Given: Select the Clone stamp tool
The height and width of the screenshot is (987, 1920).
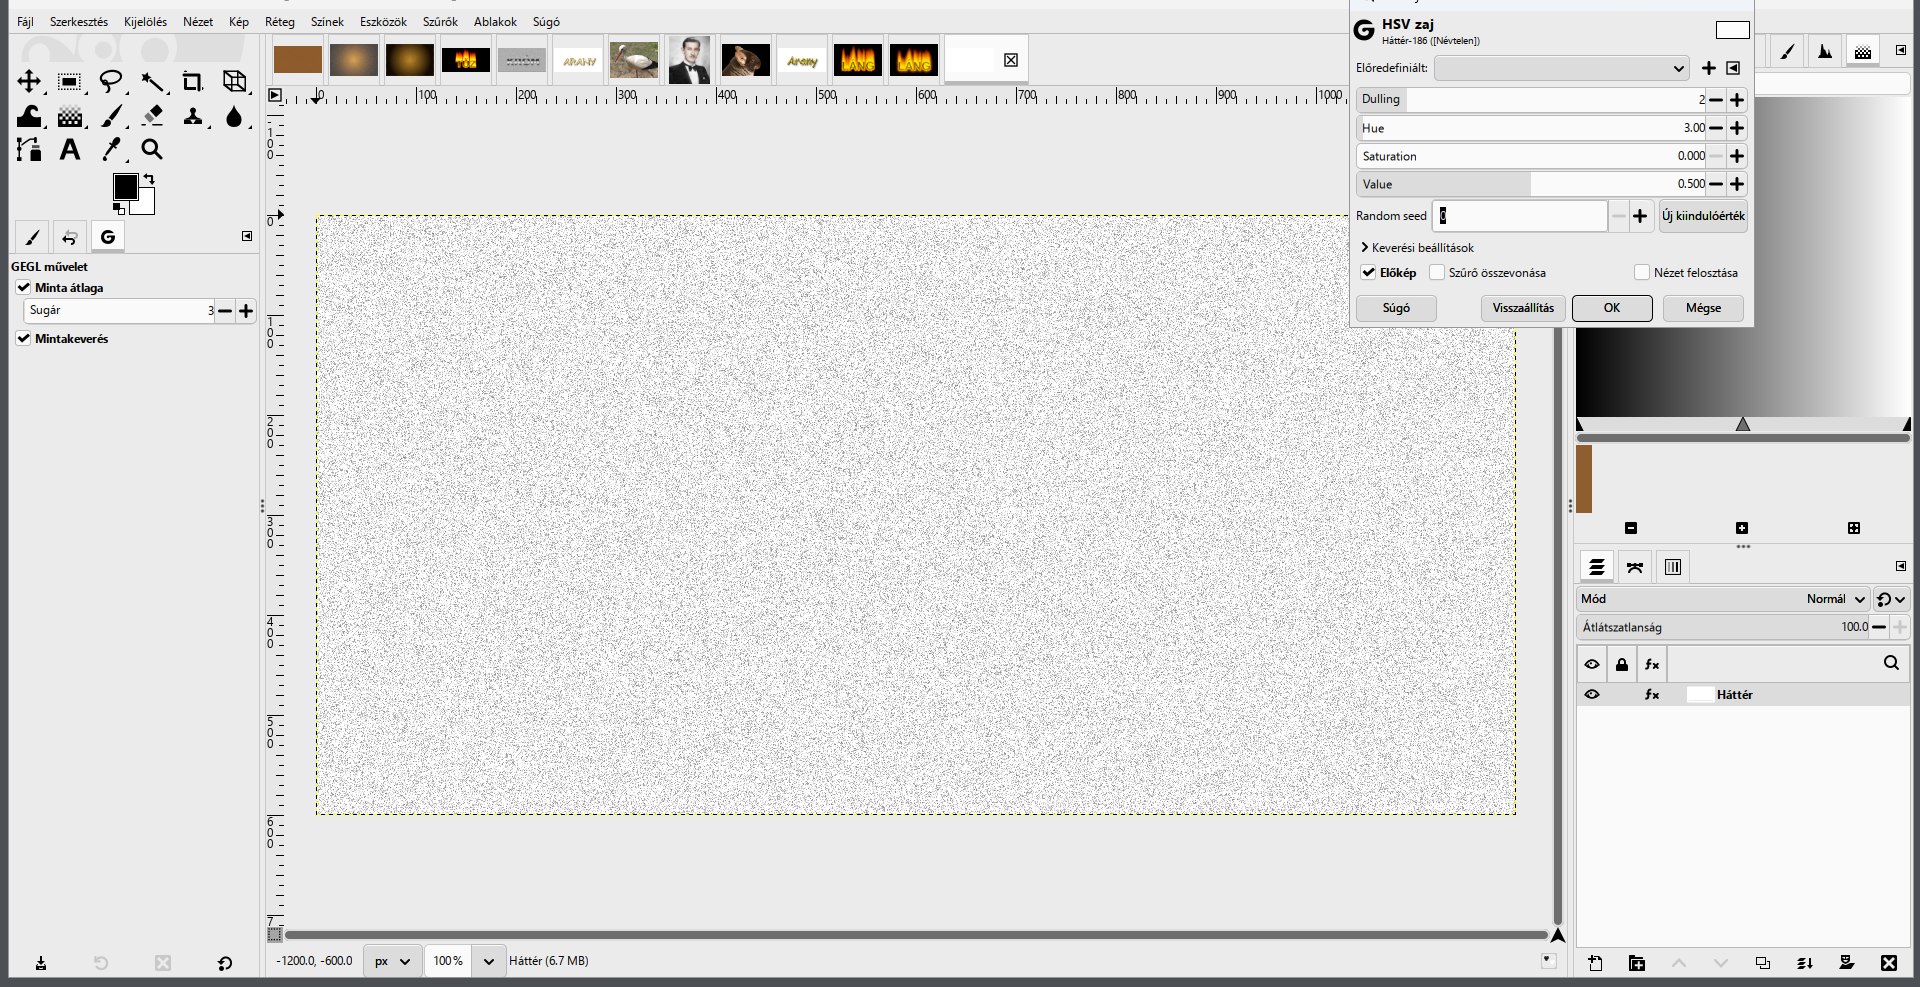Looking at the screenshot, I should pyautogui.click(x=193, y=116).
